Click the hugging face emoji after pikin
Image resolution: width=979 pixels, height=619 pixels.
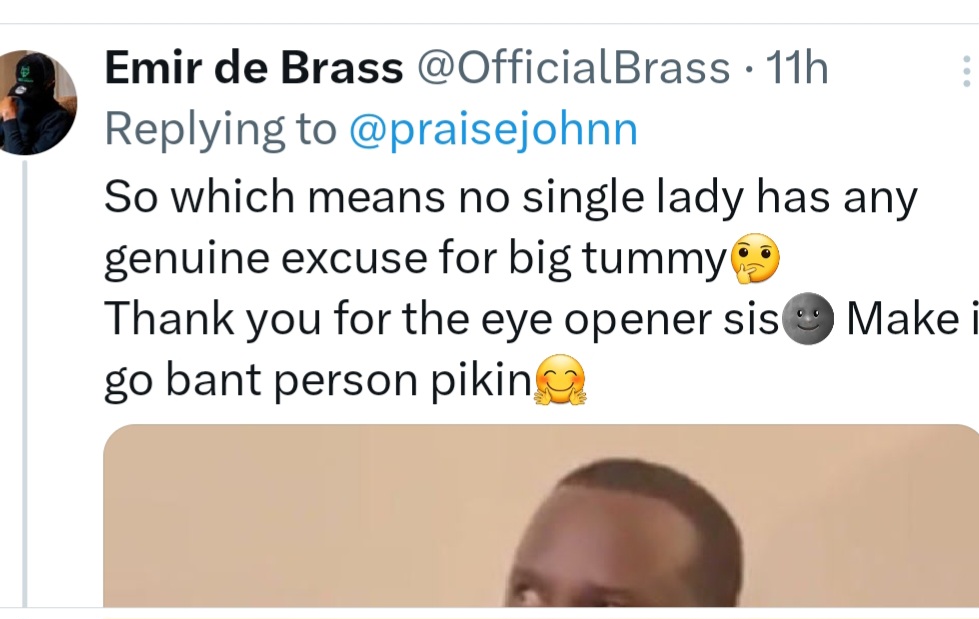[x=561, y=380]
